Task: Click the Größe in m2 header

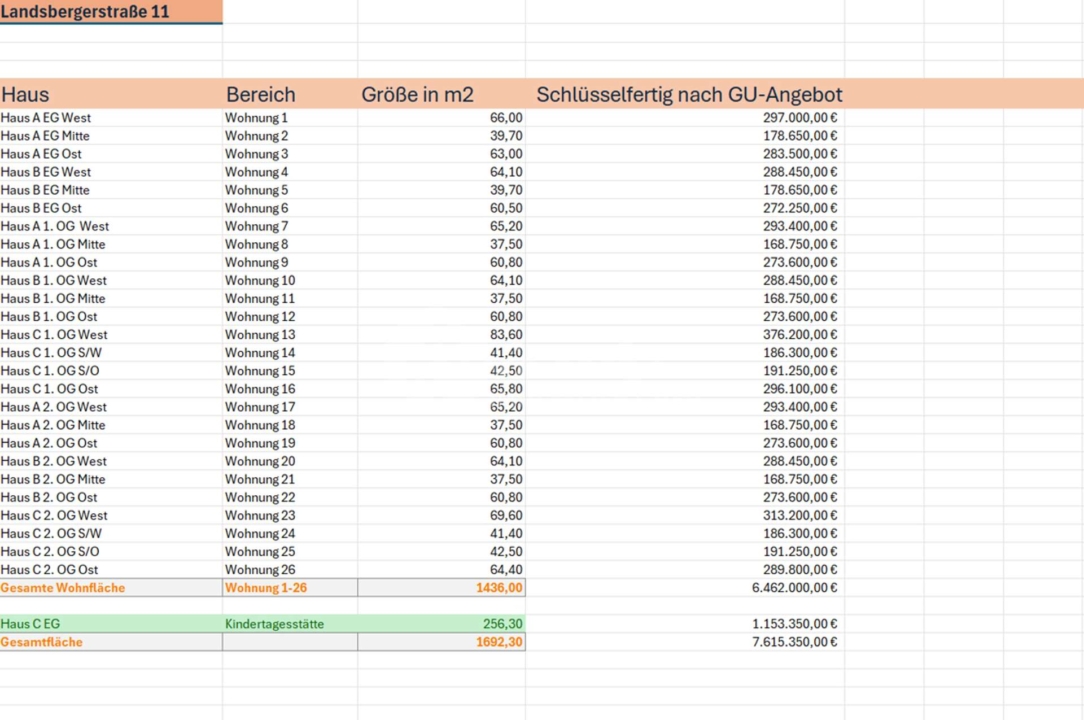Action: tap(440, 94)
